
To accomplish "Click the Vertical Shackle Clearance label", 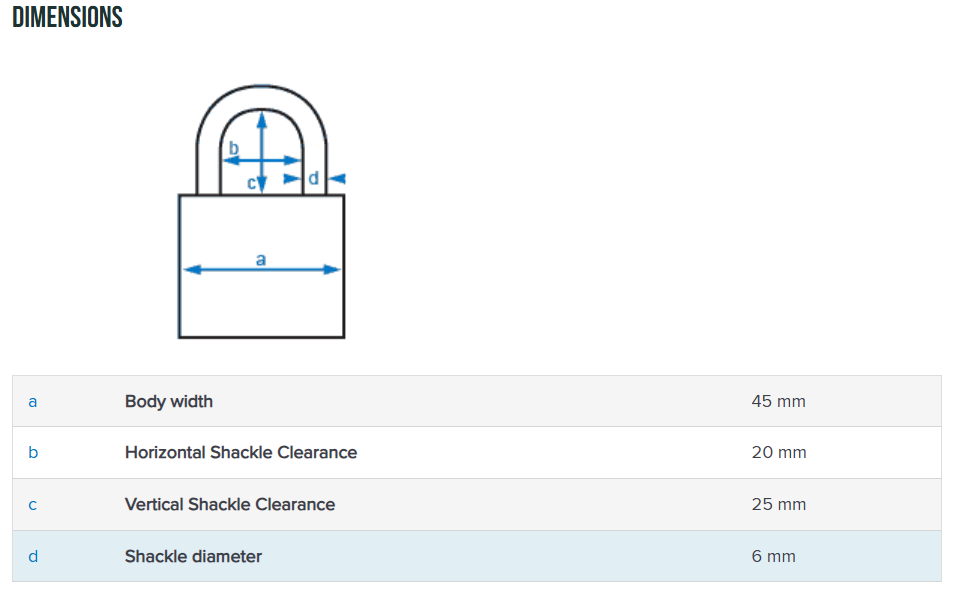I will (229, 505).
